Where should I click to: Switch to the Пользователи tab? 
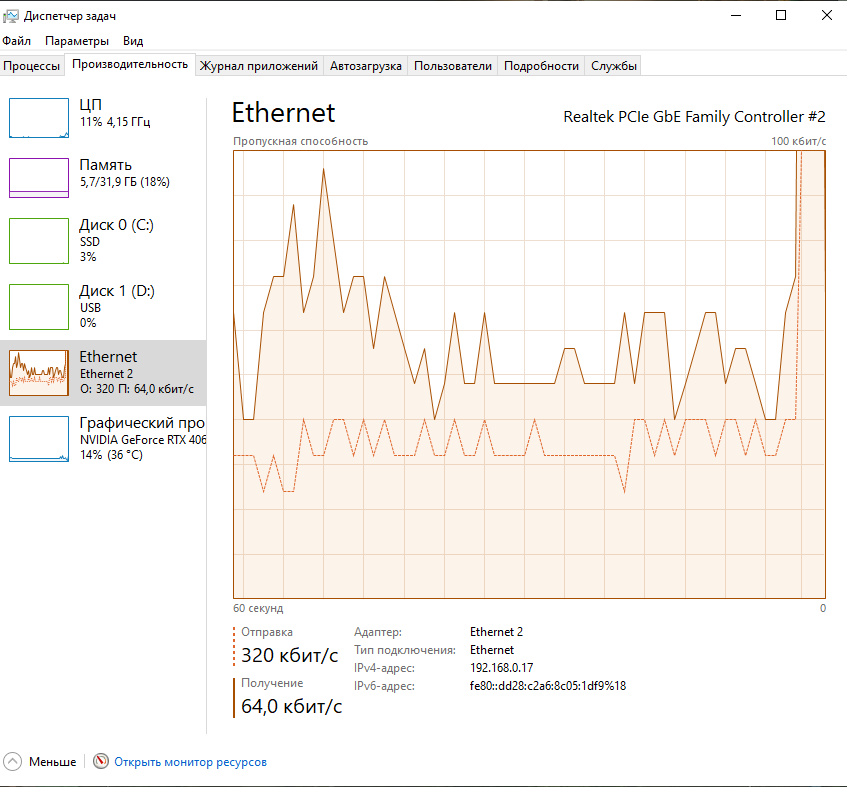coord(453,66)
